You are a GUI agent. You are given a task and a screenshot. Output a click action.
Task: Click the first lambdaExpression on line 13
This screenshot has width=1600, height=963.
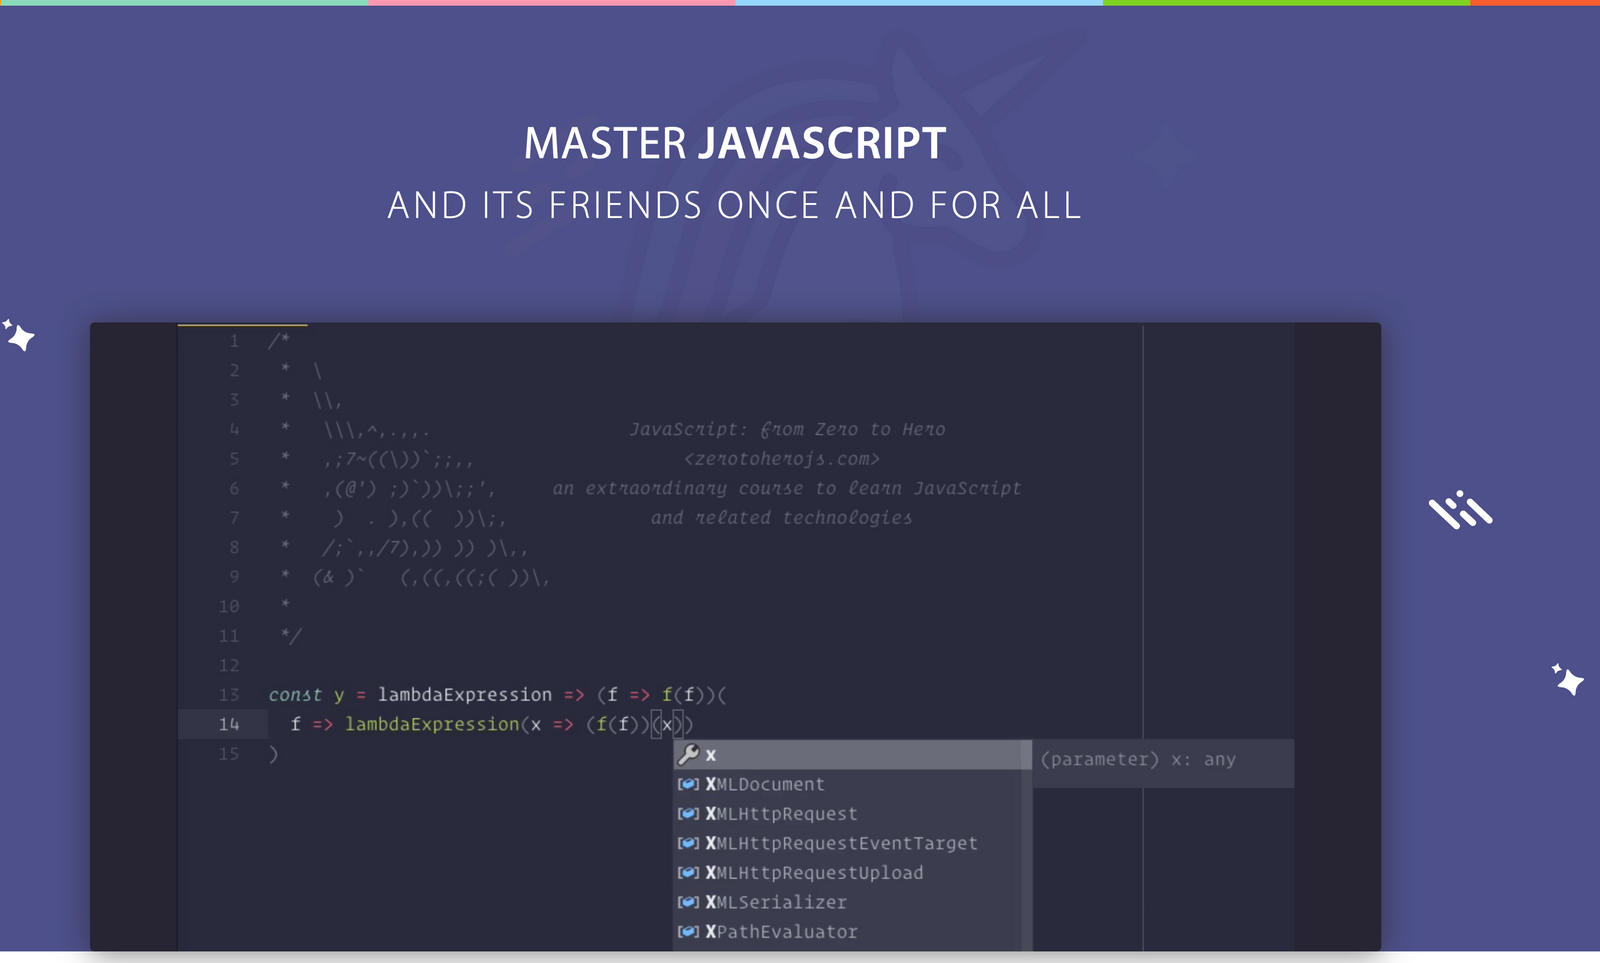pos(465,695)
